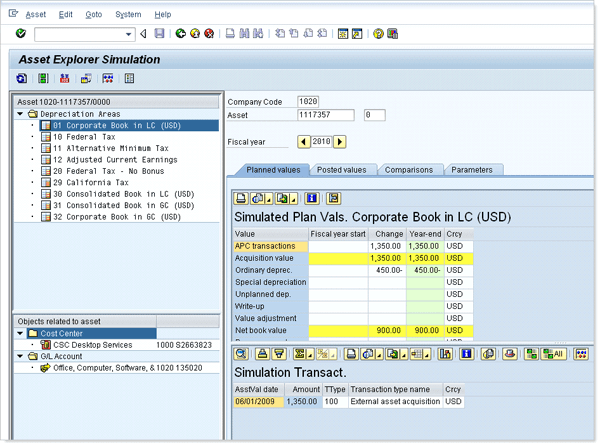The height and width of the screenshot is (446, 600).
Task: Click the green Back arrow icon
Action: pyautogui.click(x=181, y=34)
